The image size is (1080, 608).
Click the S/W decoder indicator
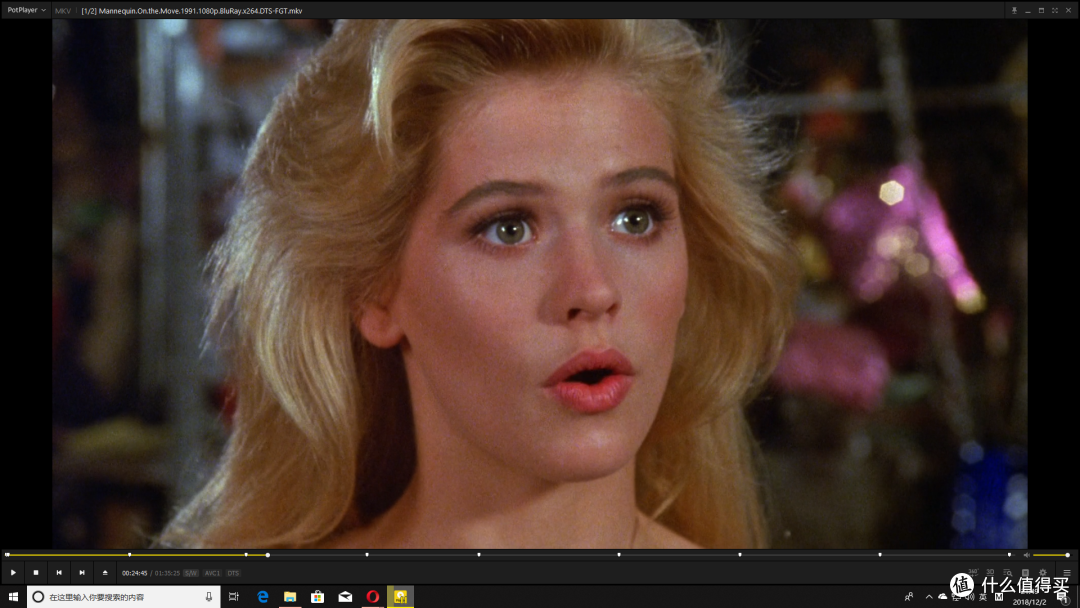190,572
